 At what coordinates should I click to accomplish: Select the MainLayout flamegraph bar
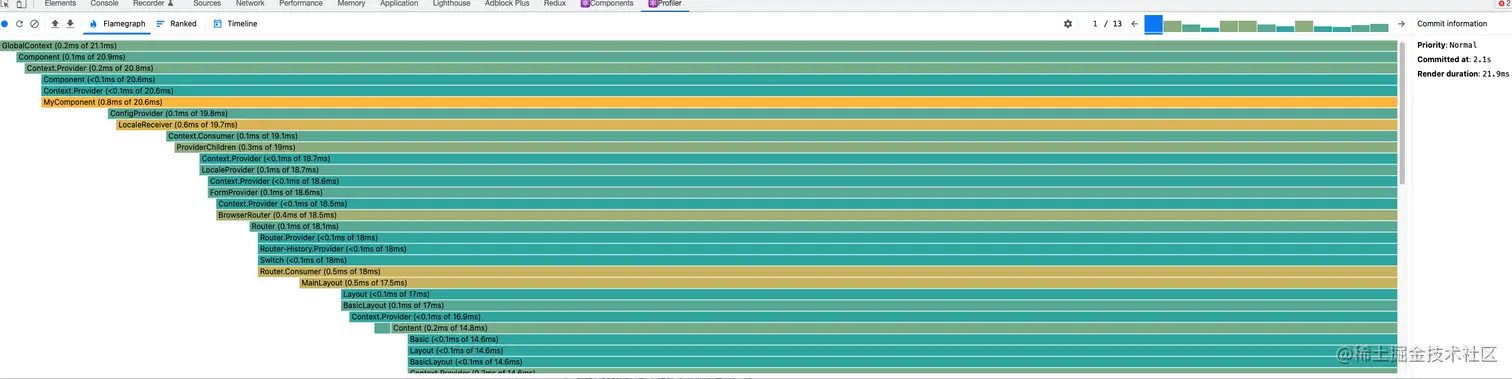848,283
